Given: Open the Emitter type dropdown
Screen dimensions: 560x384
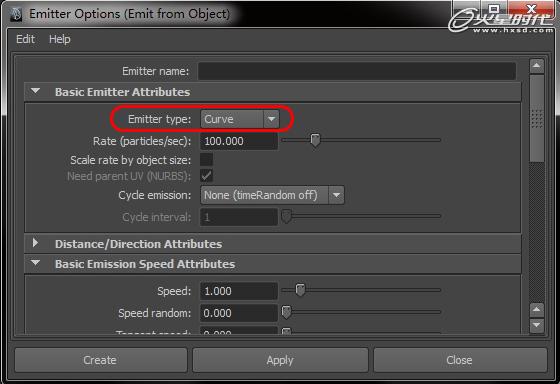Looking at the screenshot, I should (x=240, y=119).
